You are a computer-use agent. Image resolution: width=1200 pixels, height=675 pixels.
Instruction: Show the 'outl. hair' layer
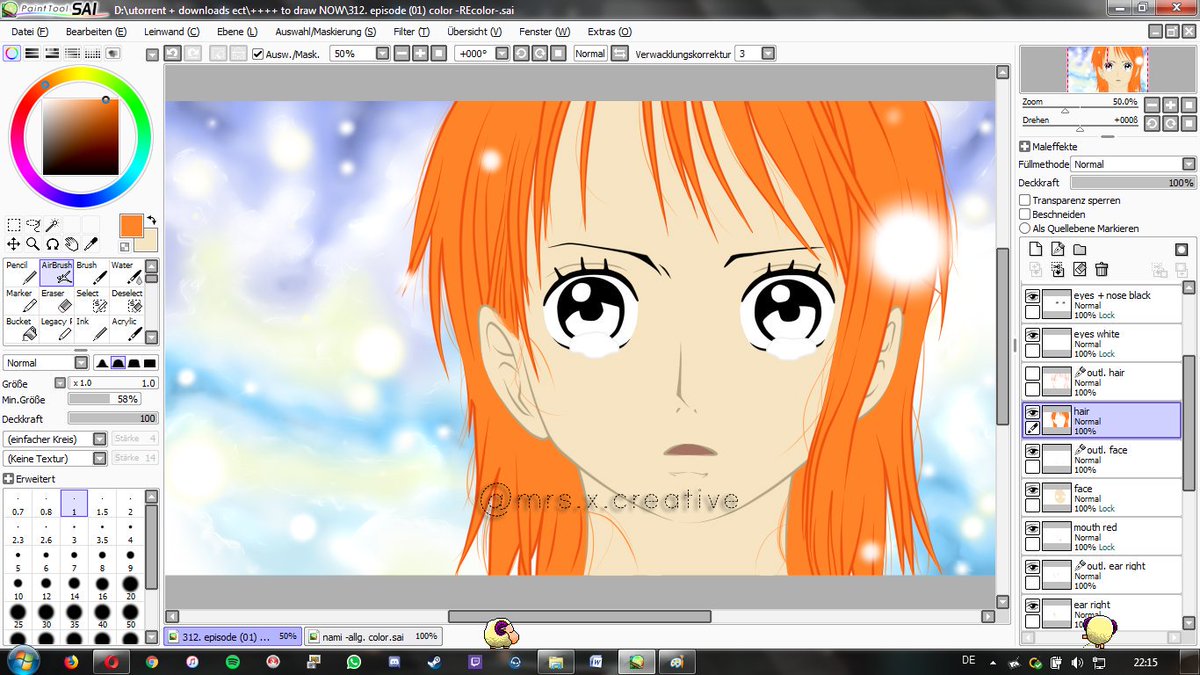[1032, 373]
